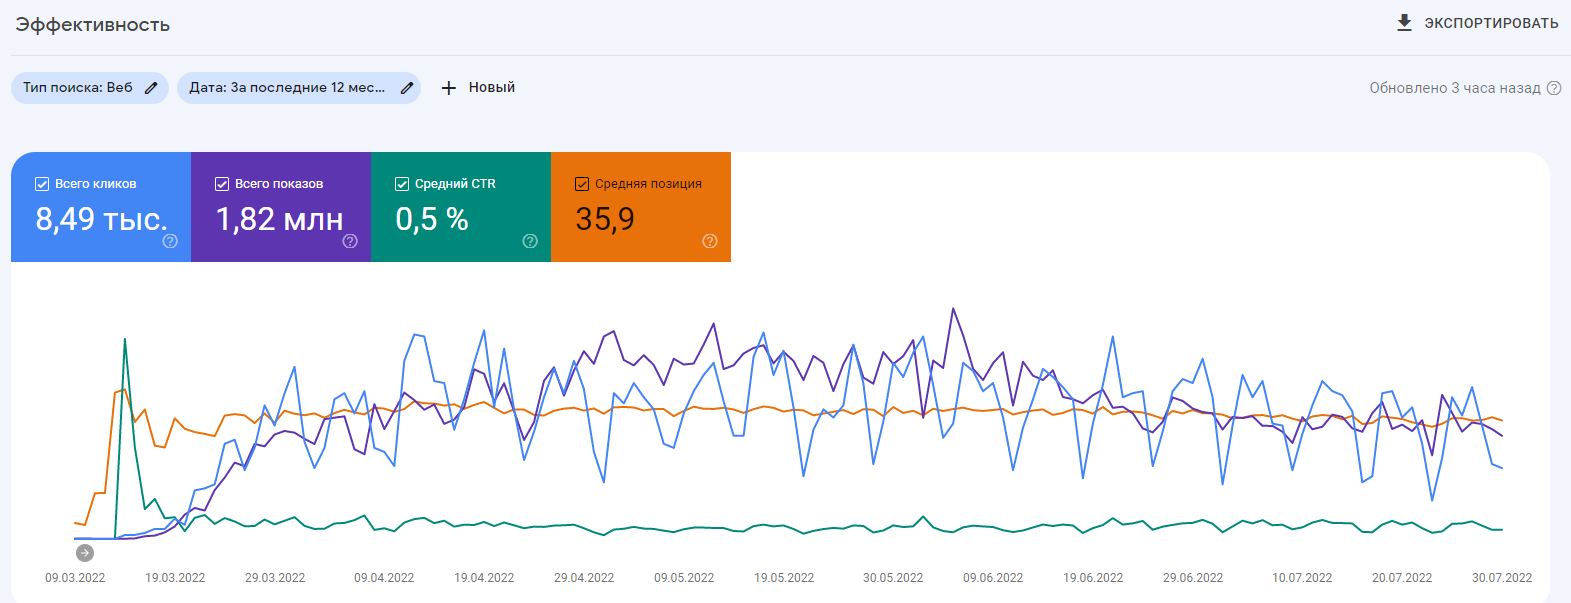Image resolution: width=1571 pixels, height=603 pixels.
Task: Disable the Средний CTR checkbox
Action: coord(402,184)
